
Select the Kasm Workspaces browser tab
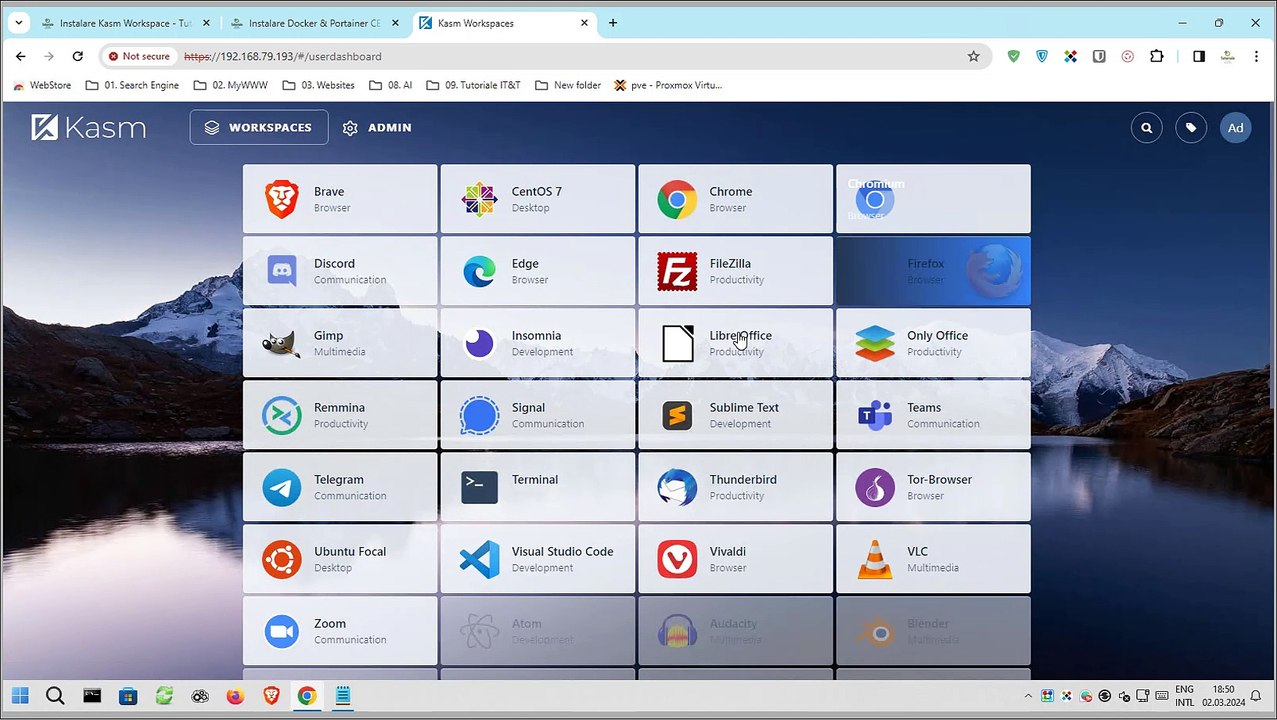click(504, 23)
